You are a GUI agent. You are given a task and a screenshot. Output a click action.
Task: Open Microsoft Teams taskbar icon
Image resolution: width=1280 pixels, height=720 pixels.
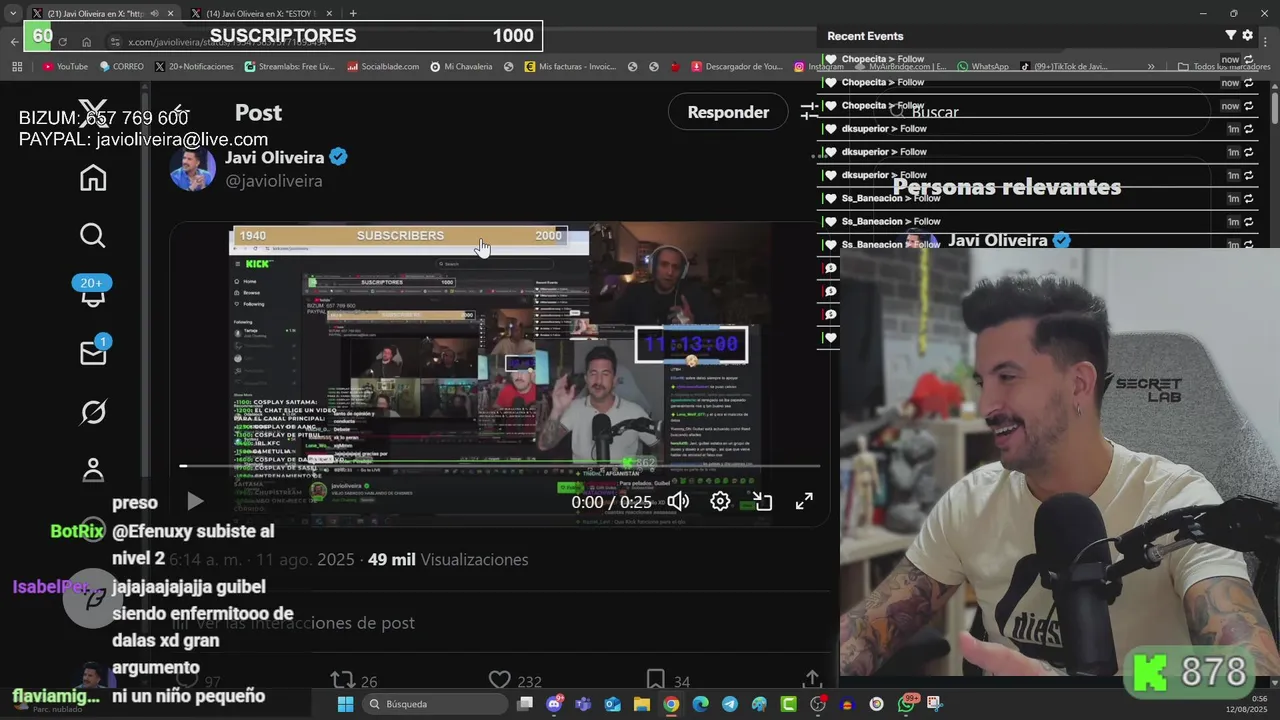coord(583,704)
